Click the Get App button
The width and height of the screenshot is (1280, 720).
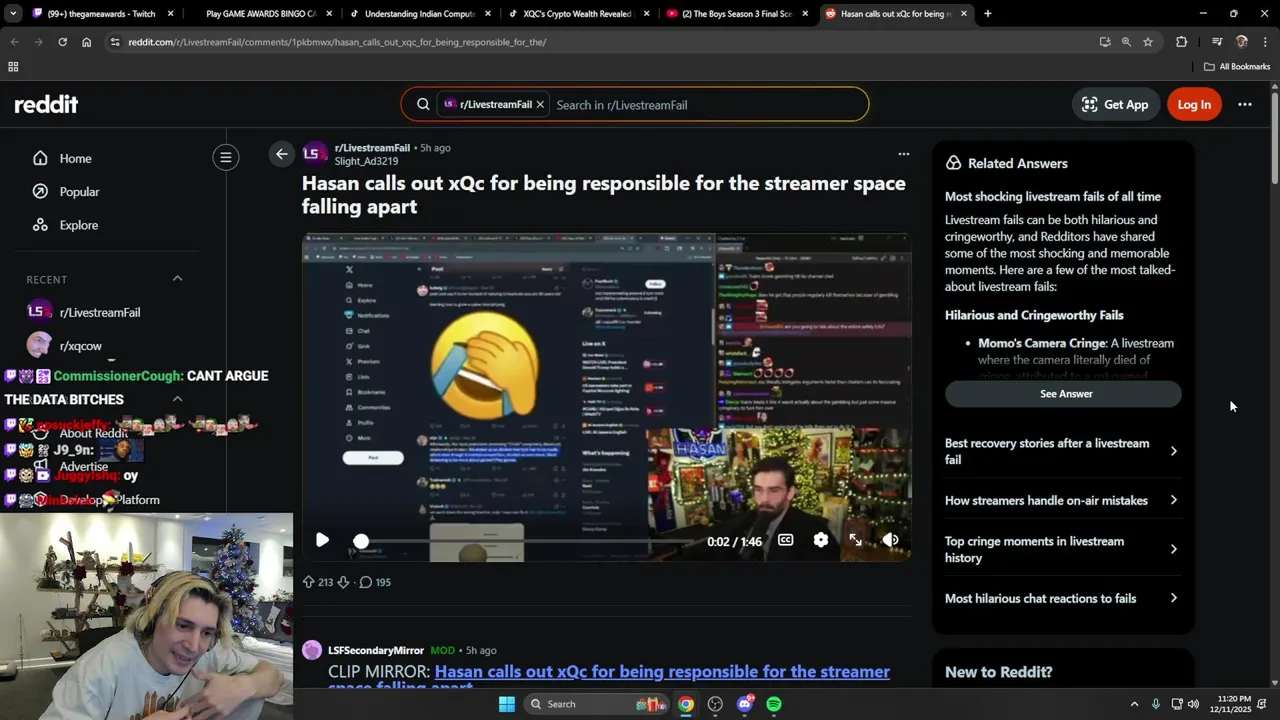(x=1115, y=104)
